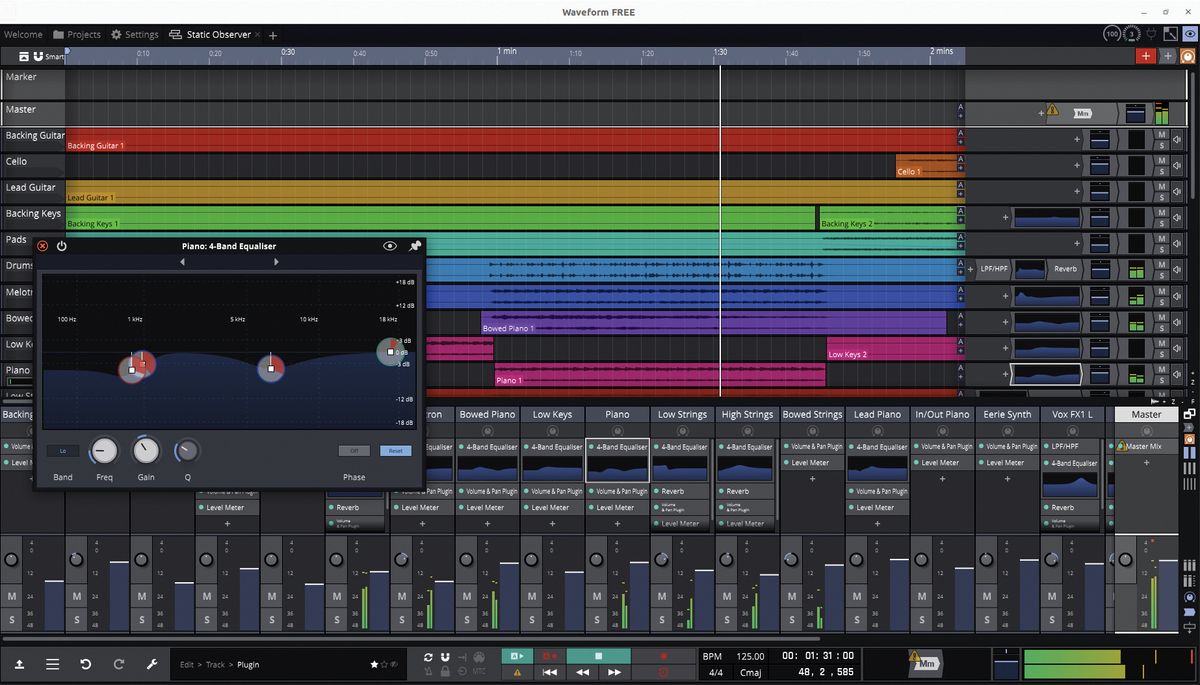Click the BPM value showing 125.00
This screenshot has height=685, width=1200.
(748, 657)
